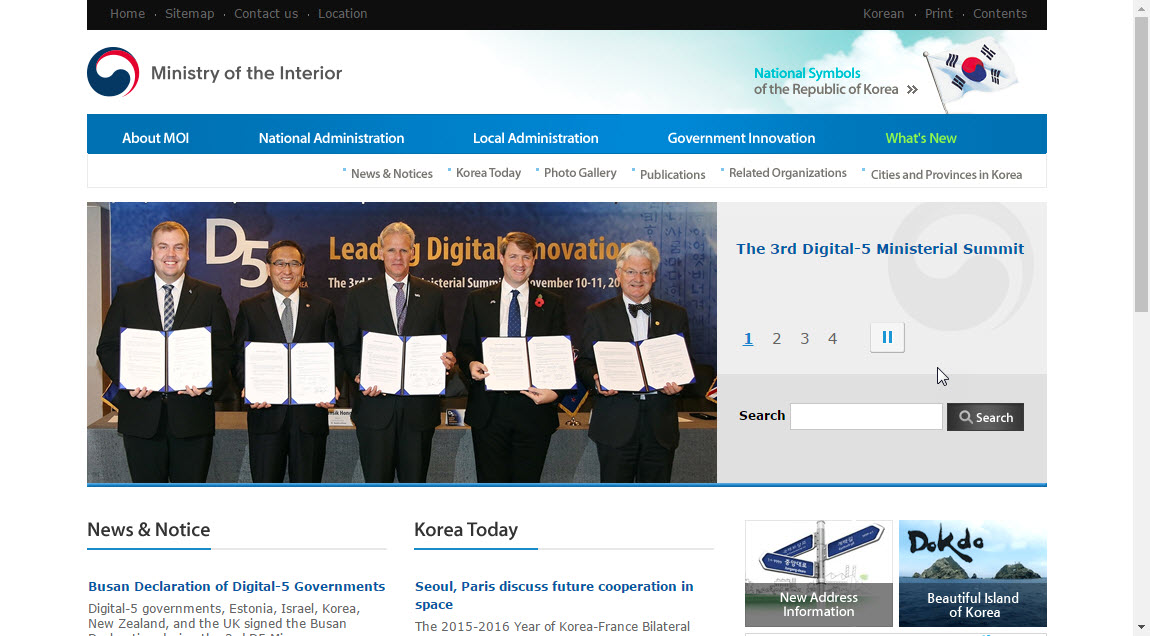This screenshot has width=1150, height=636.
Task: Switch to banner slide 3
Action: pyautogui.click(x=804, y=339)
